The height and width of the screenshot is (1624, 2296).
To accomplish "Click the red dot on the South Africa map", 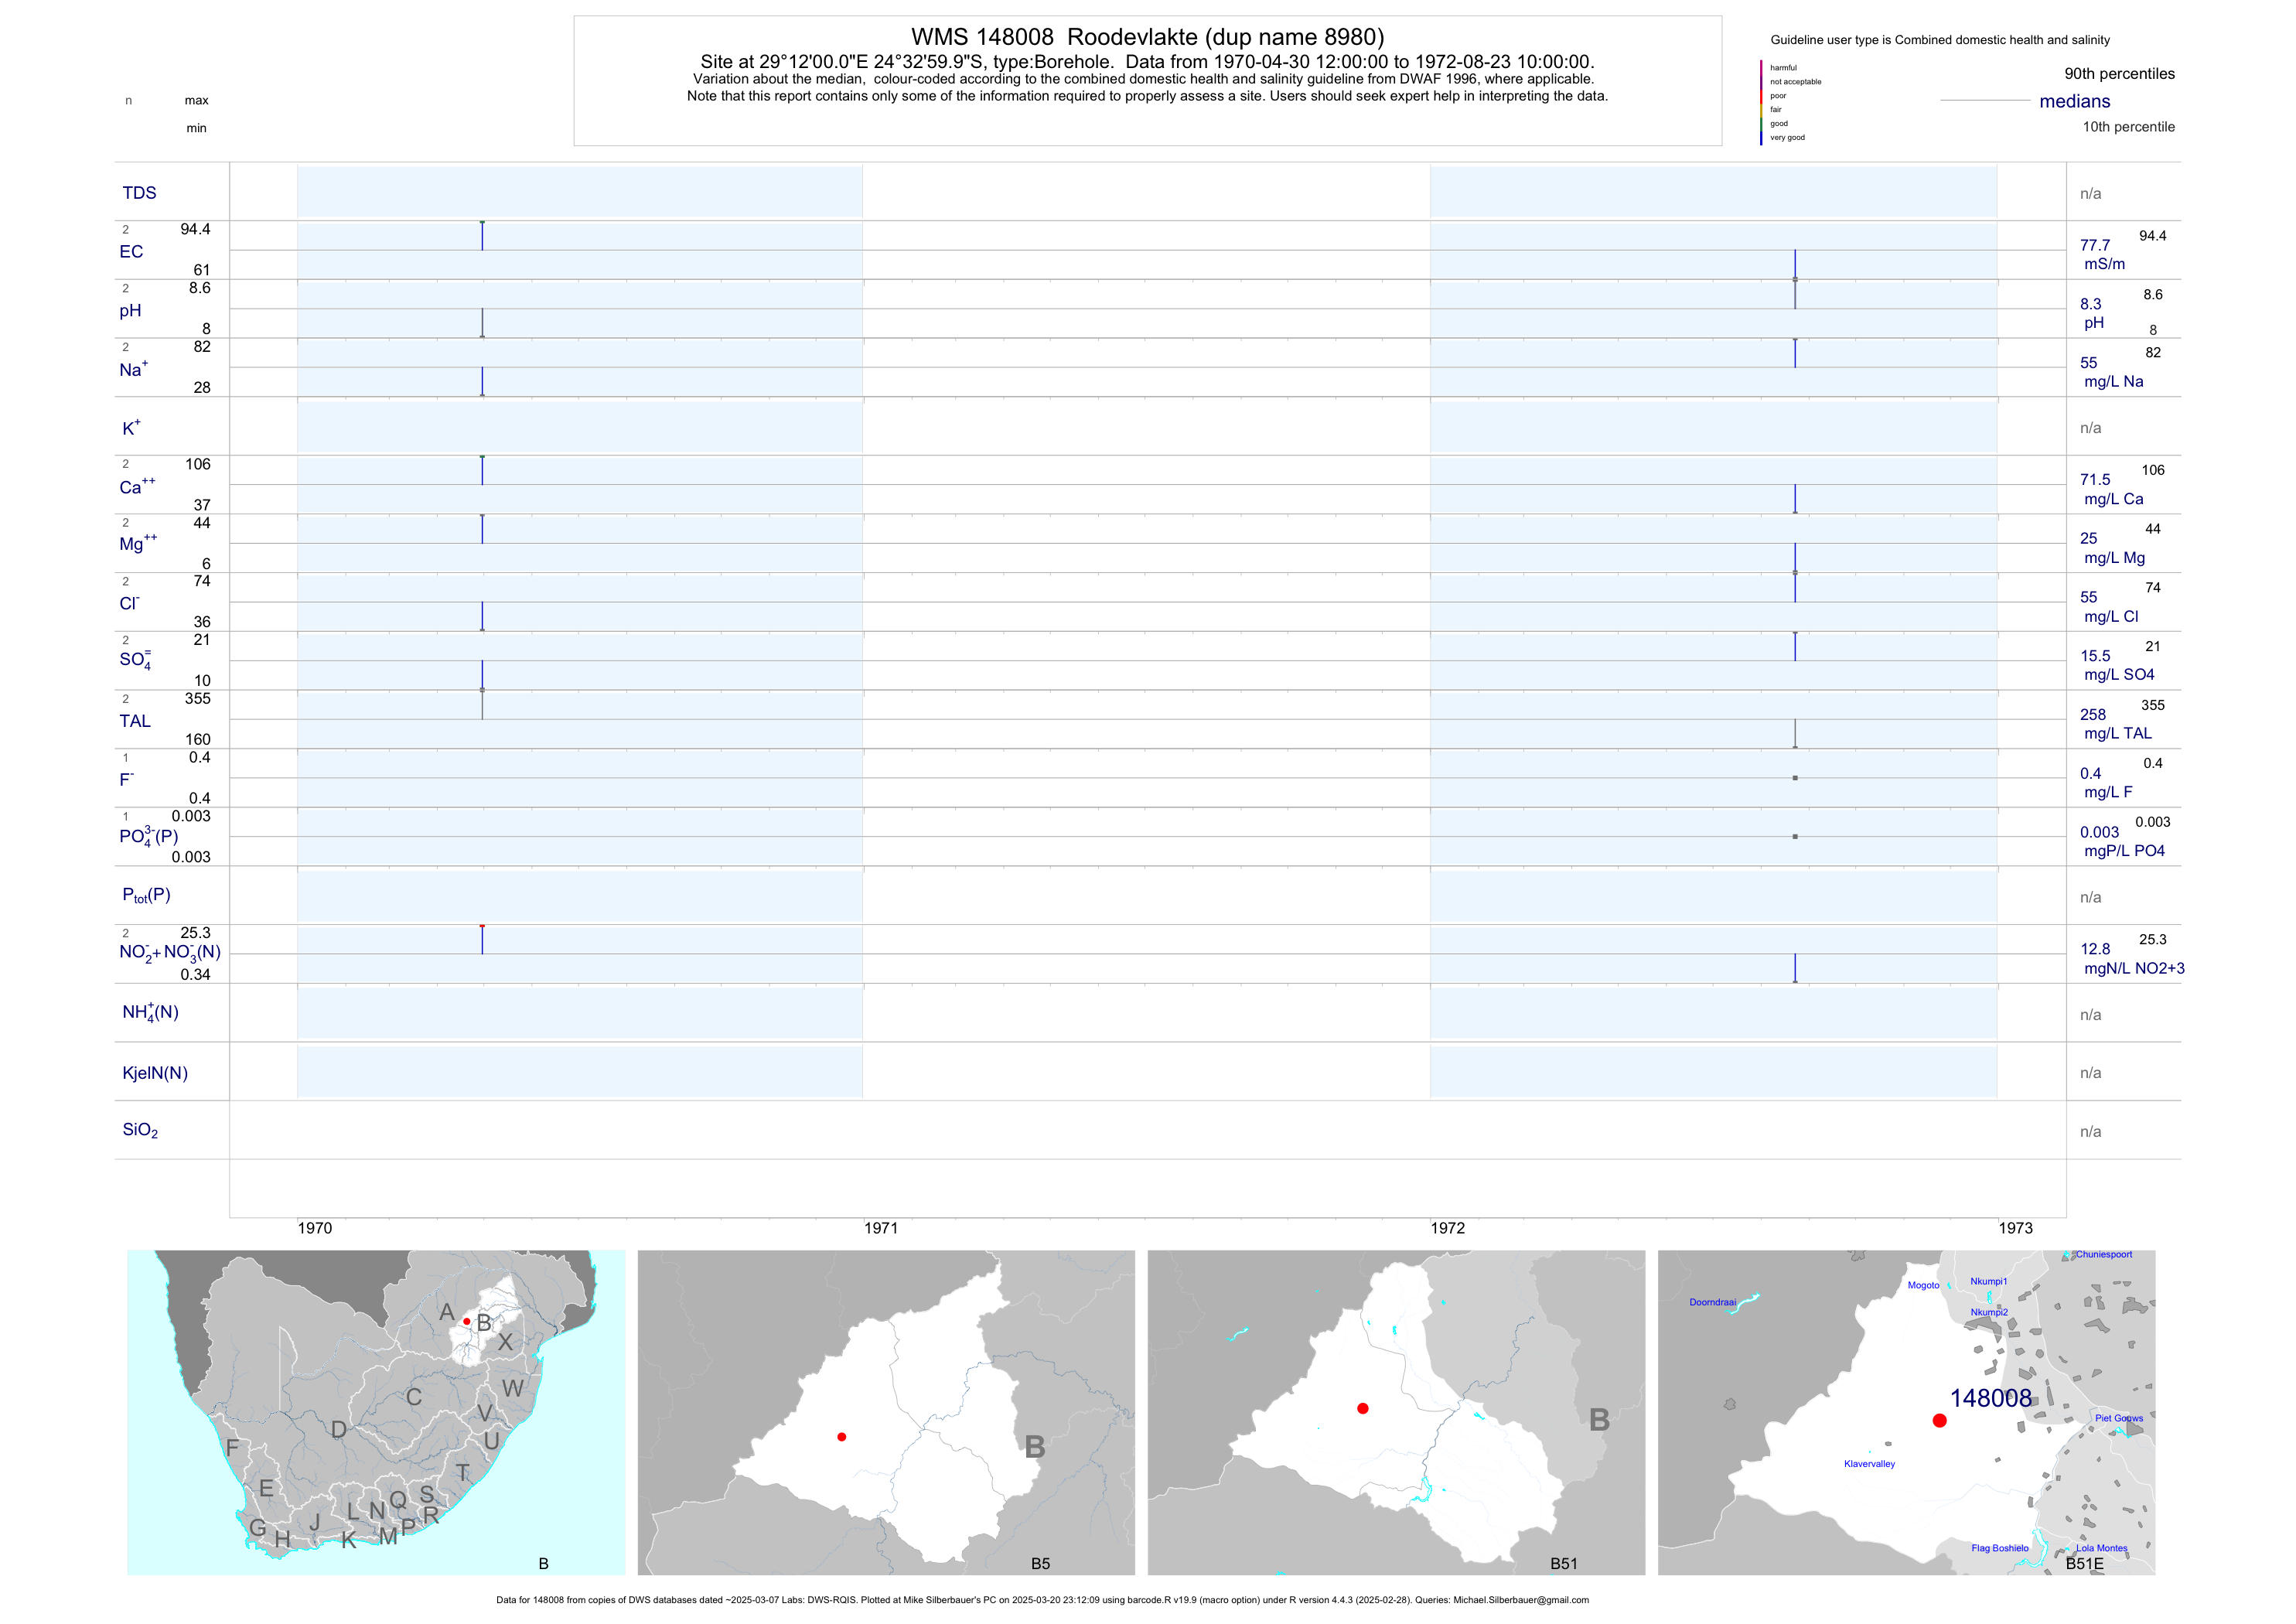I will (466, 1321).
